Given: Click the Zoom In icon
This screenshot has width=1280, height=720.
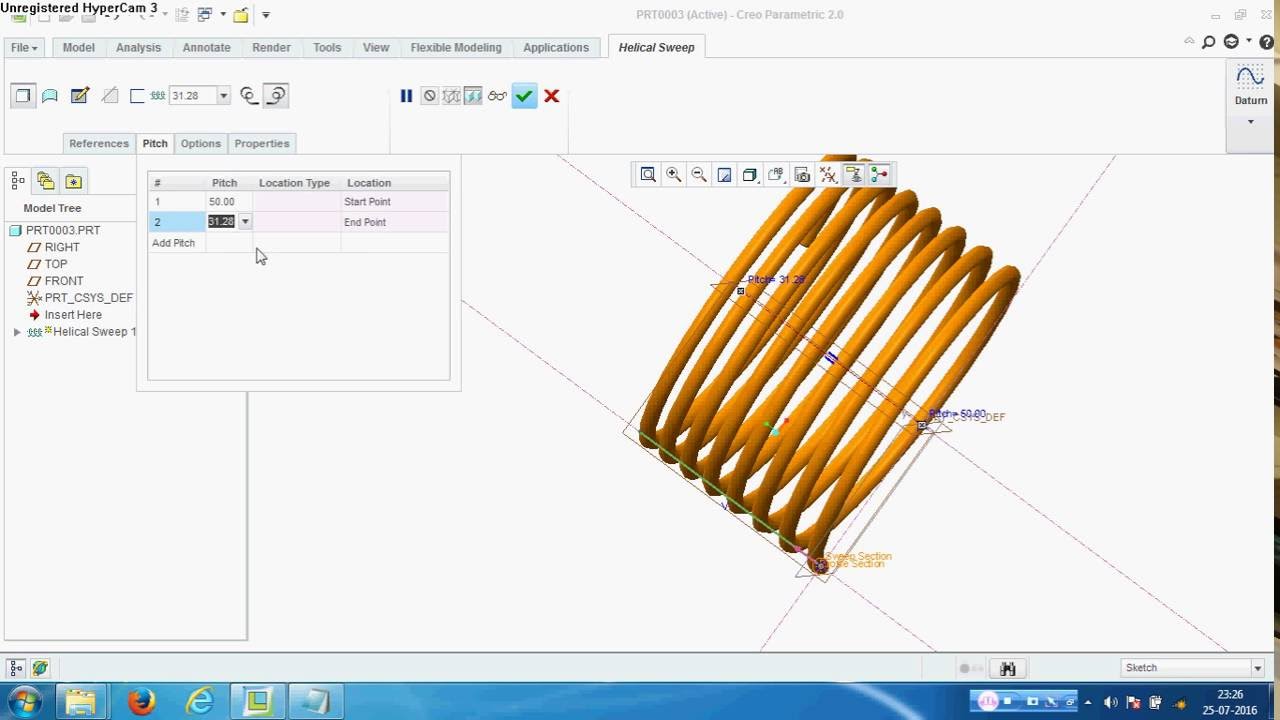Looking at the screenshot, I should pos(674,175).
